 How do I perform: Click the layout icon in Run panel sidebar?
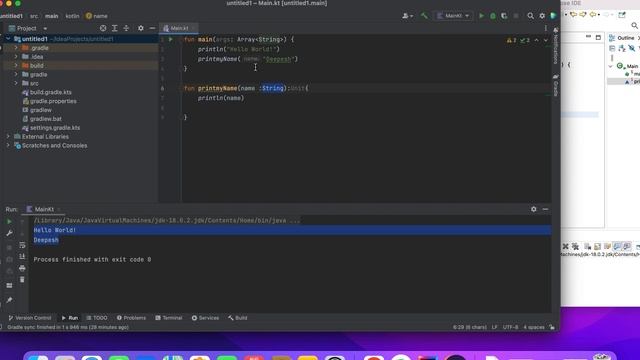(9, 285)
